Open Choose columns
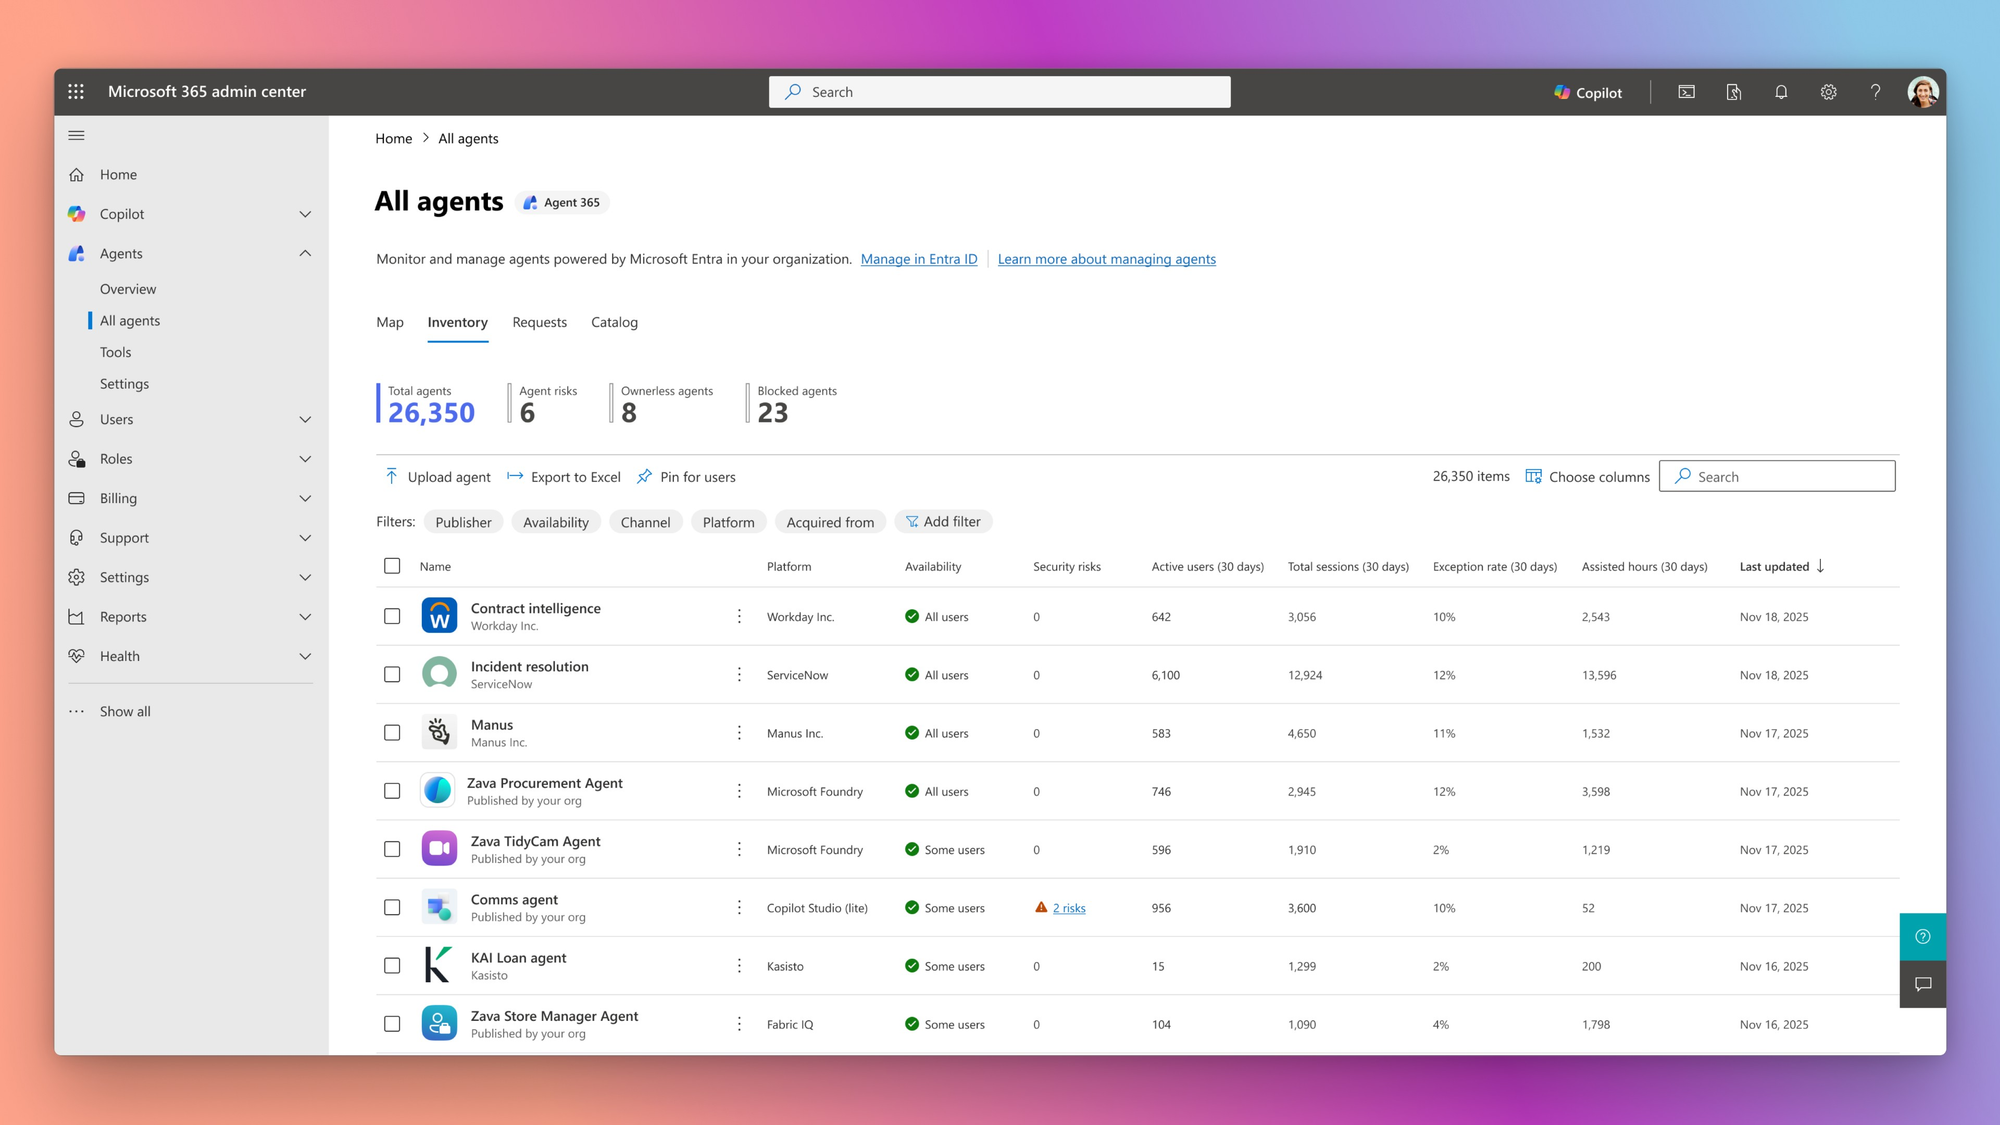This screenshot has height=1125, width=2000. pyautogui.click(x=1587, y=477)
